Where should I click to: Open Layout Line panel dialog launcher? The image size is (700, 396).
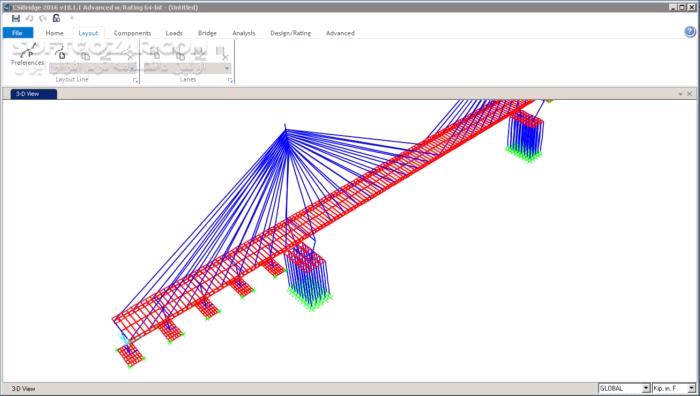click(135, 80)
